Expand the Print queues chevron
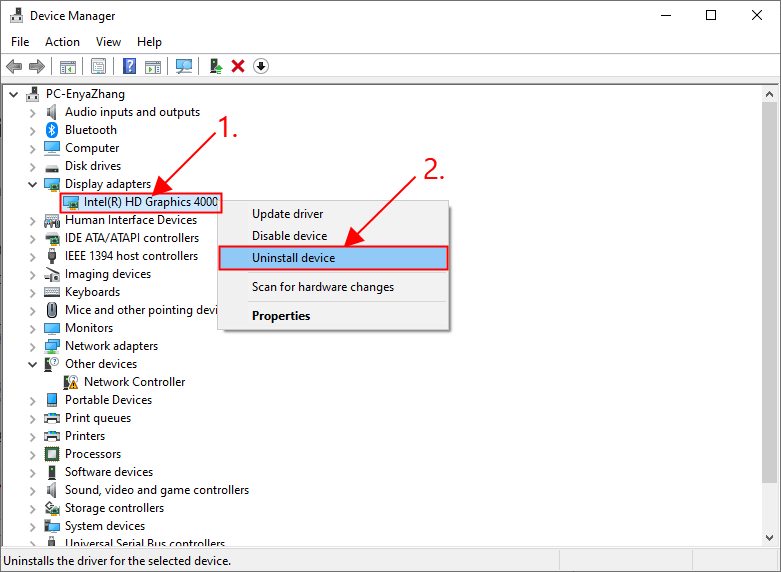781x572 pixels. pyautogui.click(x=32, y=418)
